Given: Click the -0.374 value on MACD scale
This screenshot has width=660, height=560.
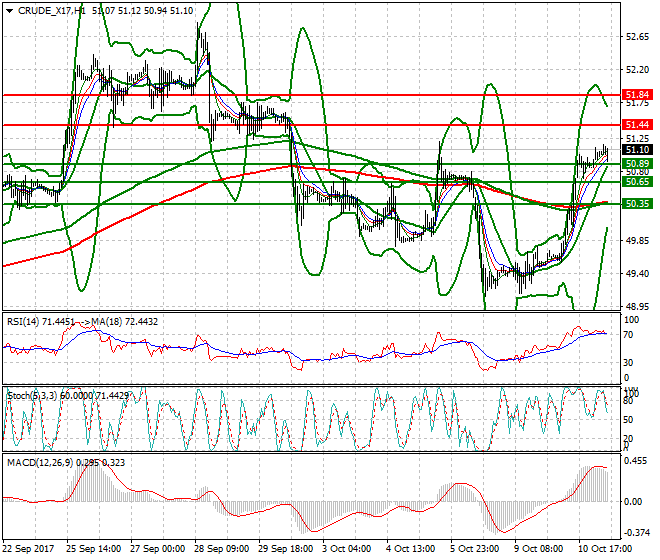Looking at the screenshot, I should [x=636, y=534].
